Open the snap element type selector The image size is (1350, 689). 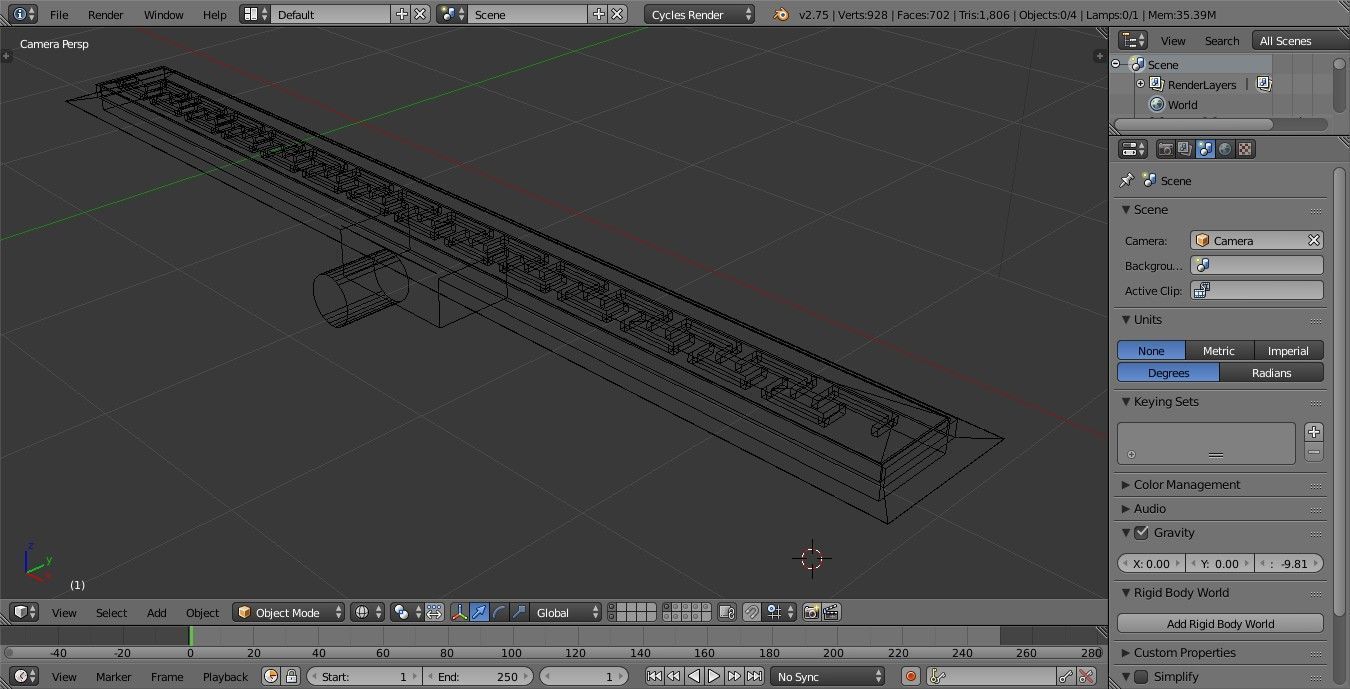tap(779, 612)
